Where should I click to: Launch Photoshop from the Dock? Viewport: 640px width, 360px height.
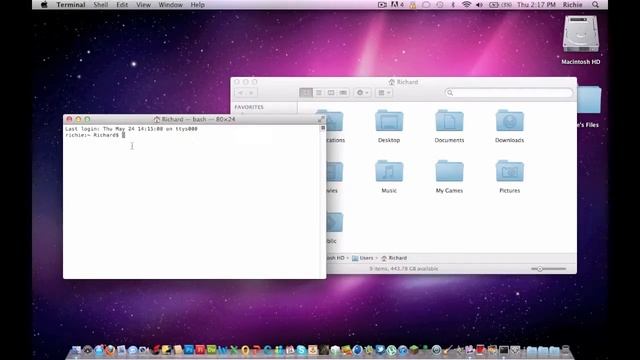pyautogui.click(x=189, y=350)
